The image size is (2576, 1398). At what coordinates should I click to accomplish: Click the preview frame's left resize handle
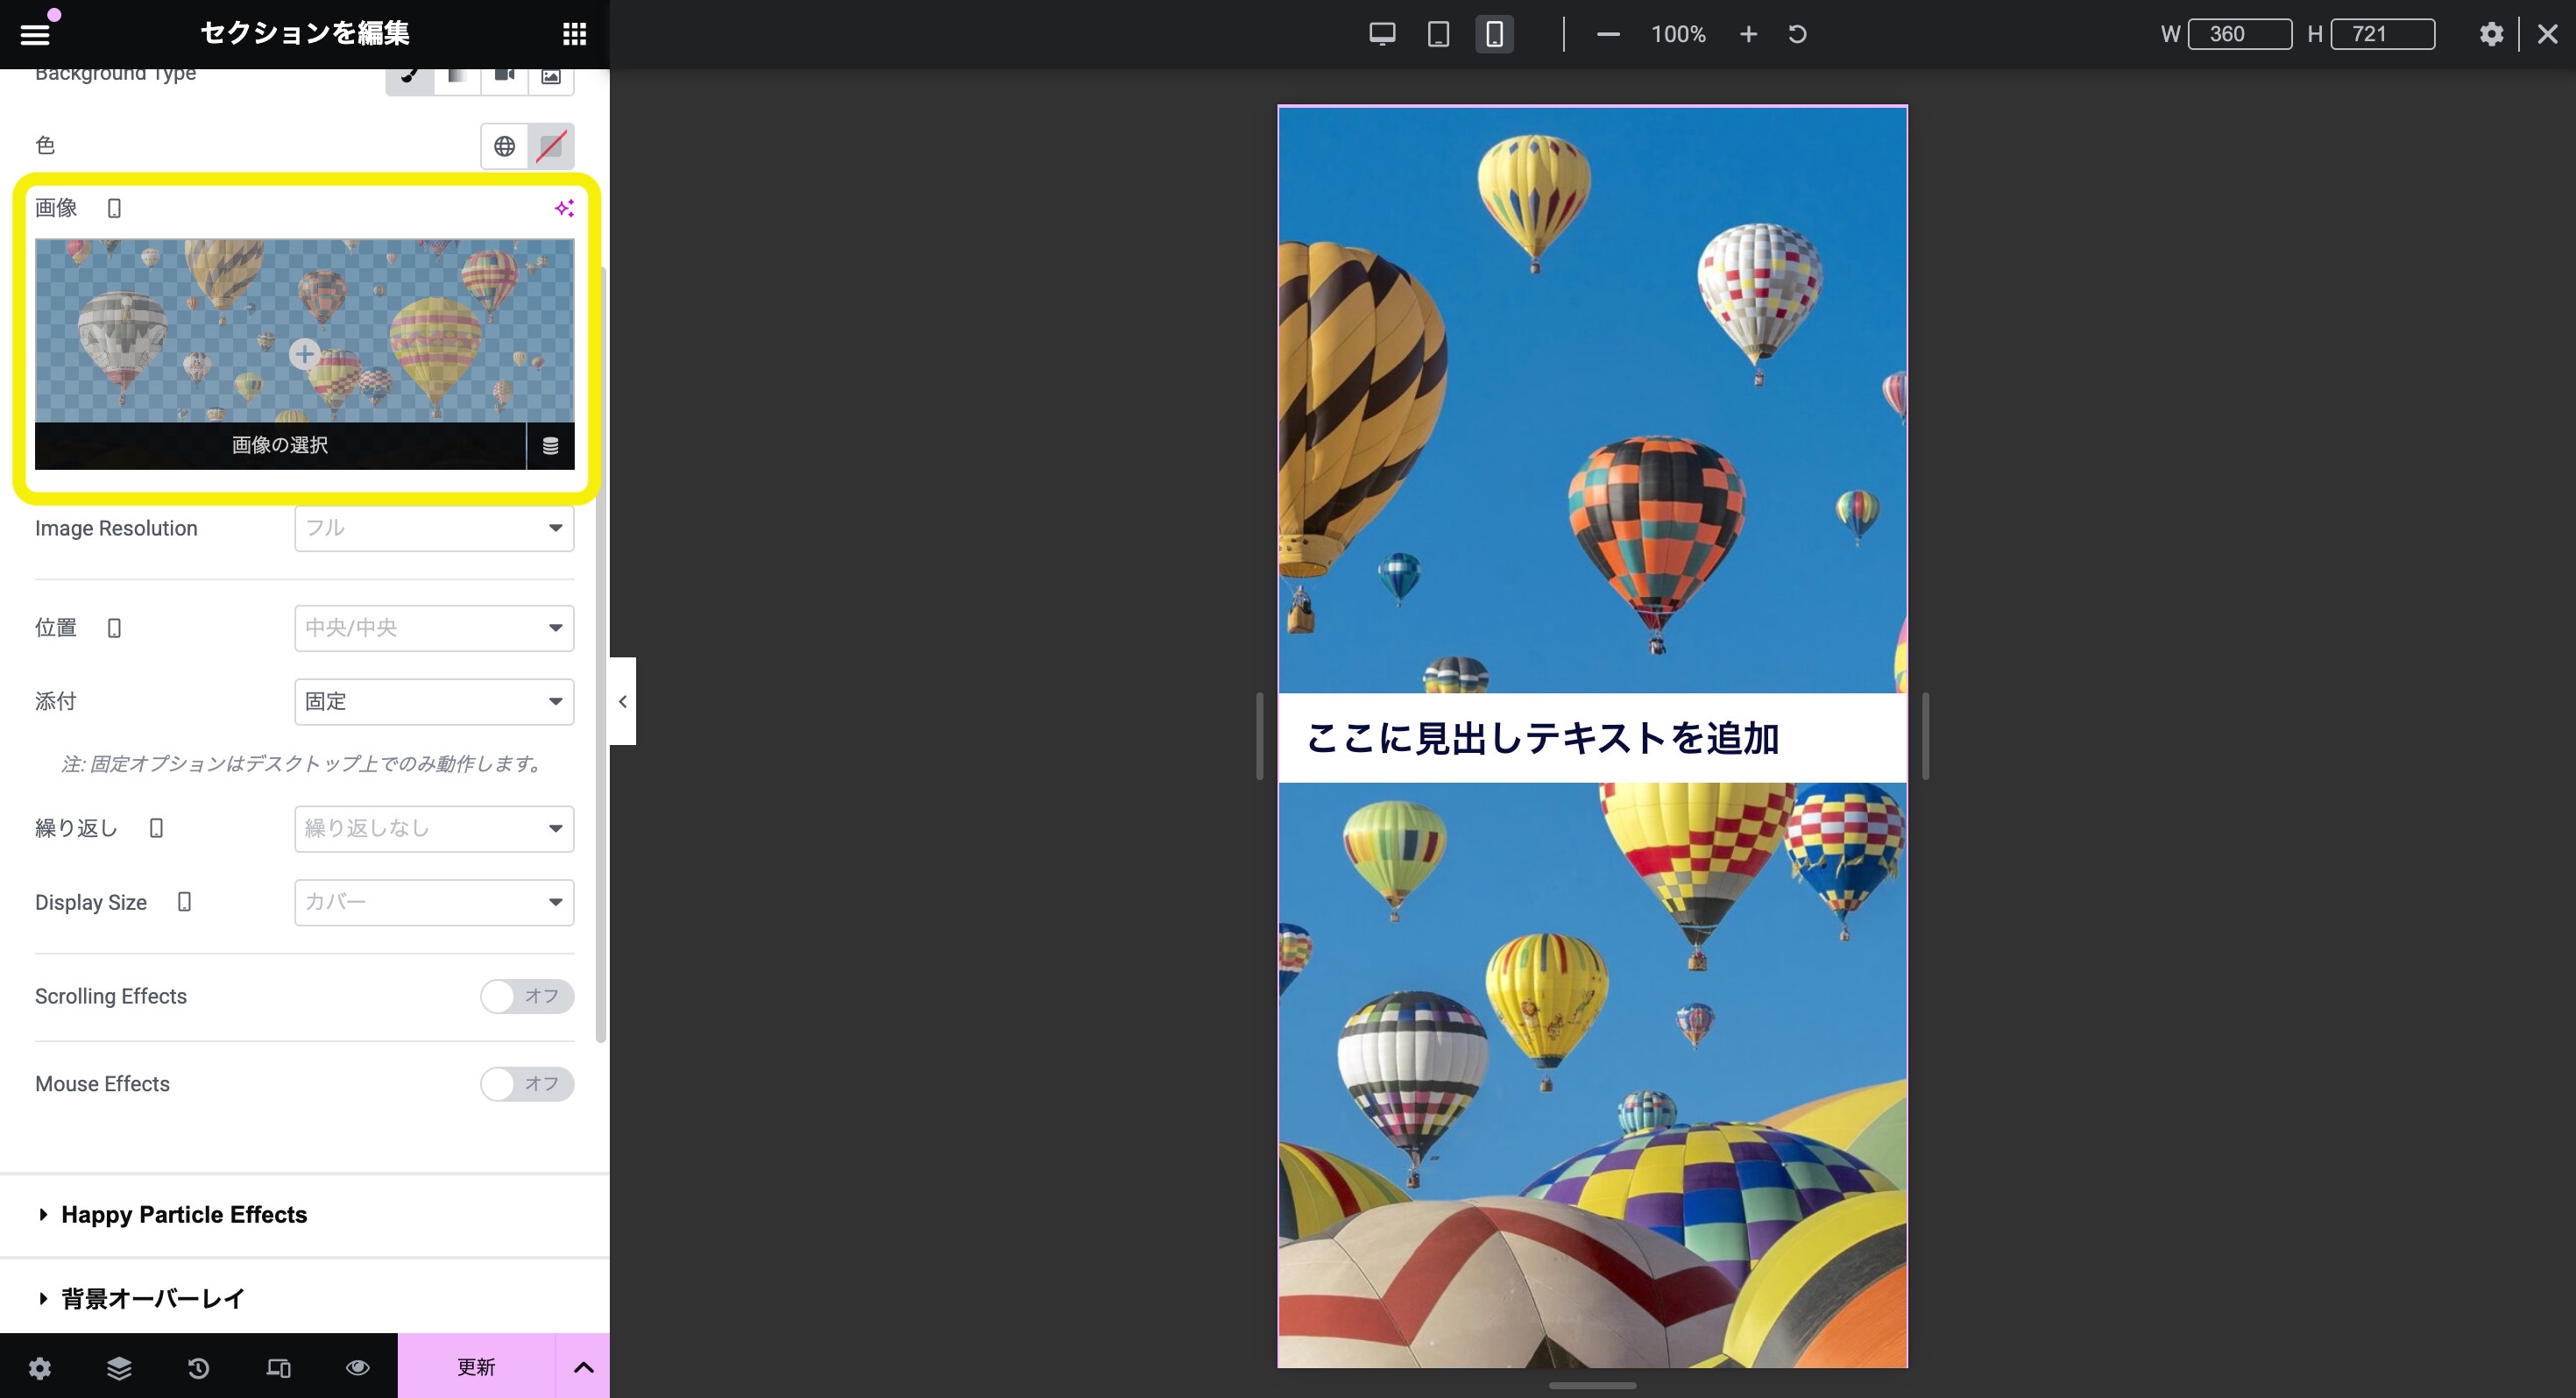click(1260, 735)
